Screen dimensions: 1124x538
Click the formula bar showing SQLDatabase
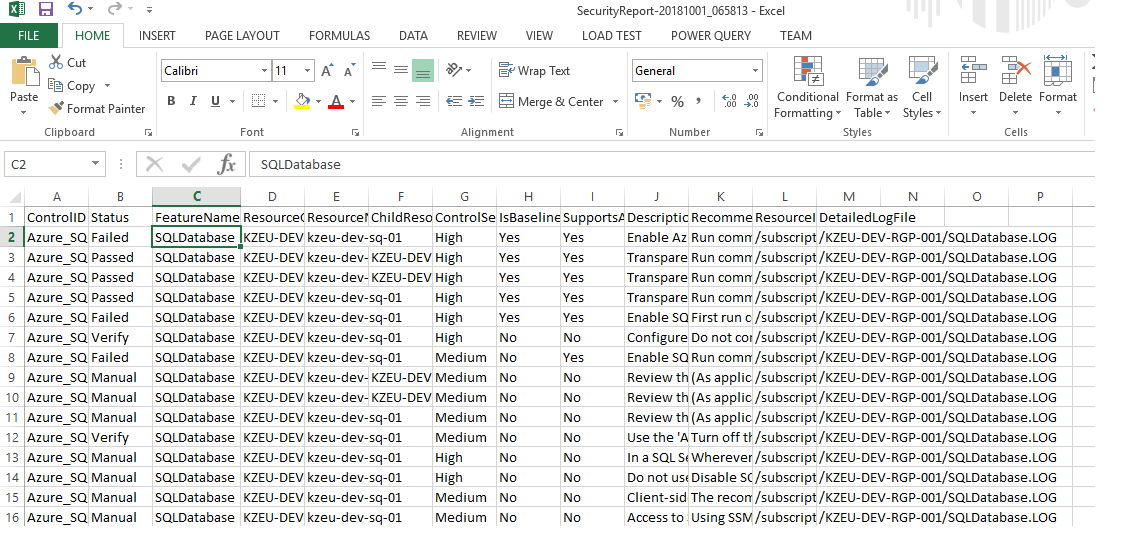(672, 164)
